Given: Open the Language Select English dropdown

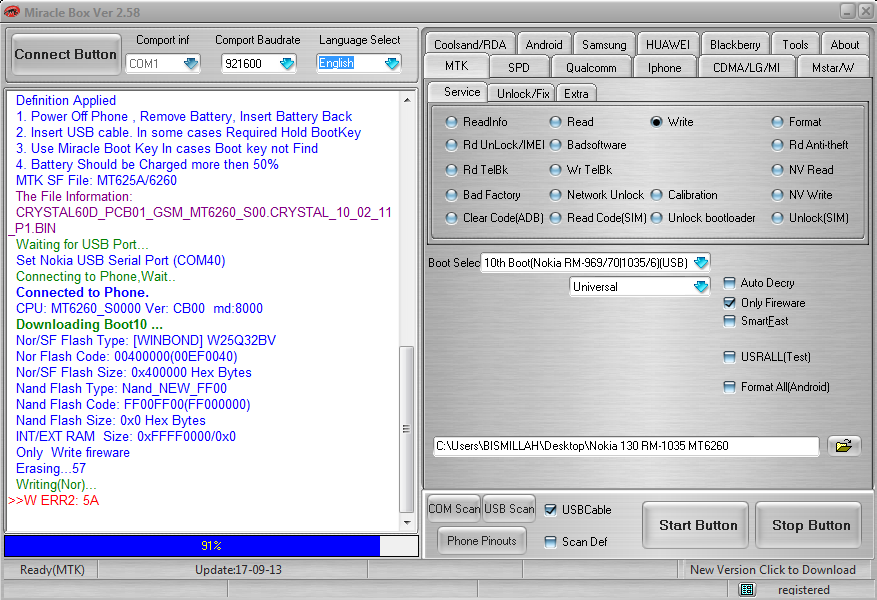Looking at the screenshot, I should click(x=392, y=63).
